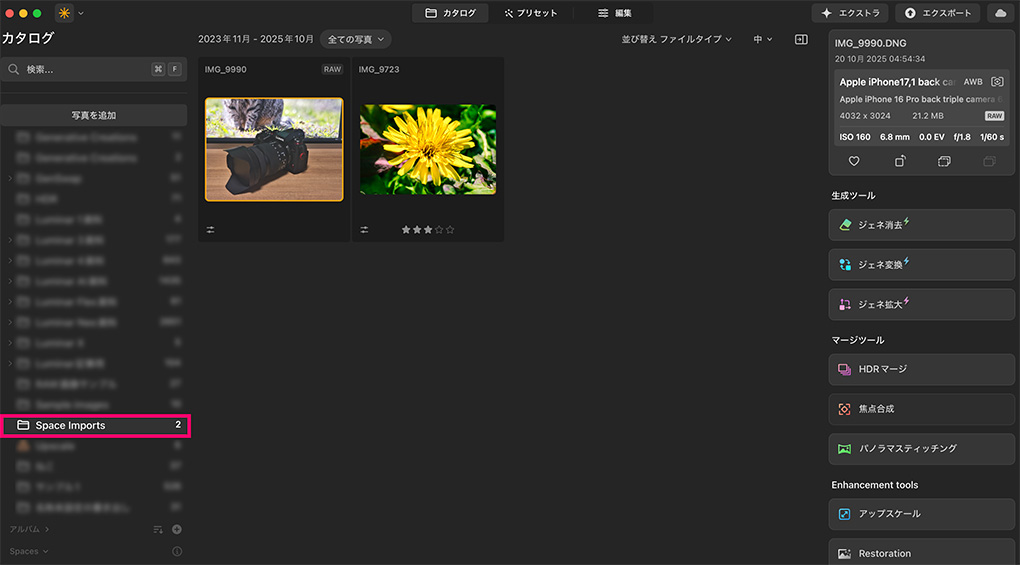Open the Restoration tool
Image resolution: width=1020 pixels, height=565 pixels.
pos(922,553)
